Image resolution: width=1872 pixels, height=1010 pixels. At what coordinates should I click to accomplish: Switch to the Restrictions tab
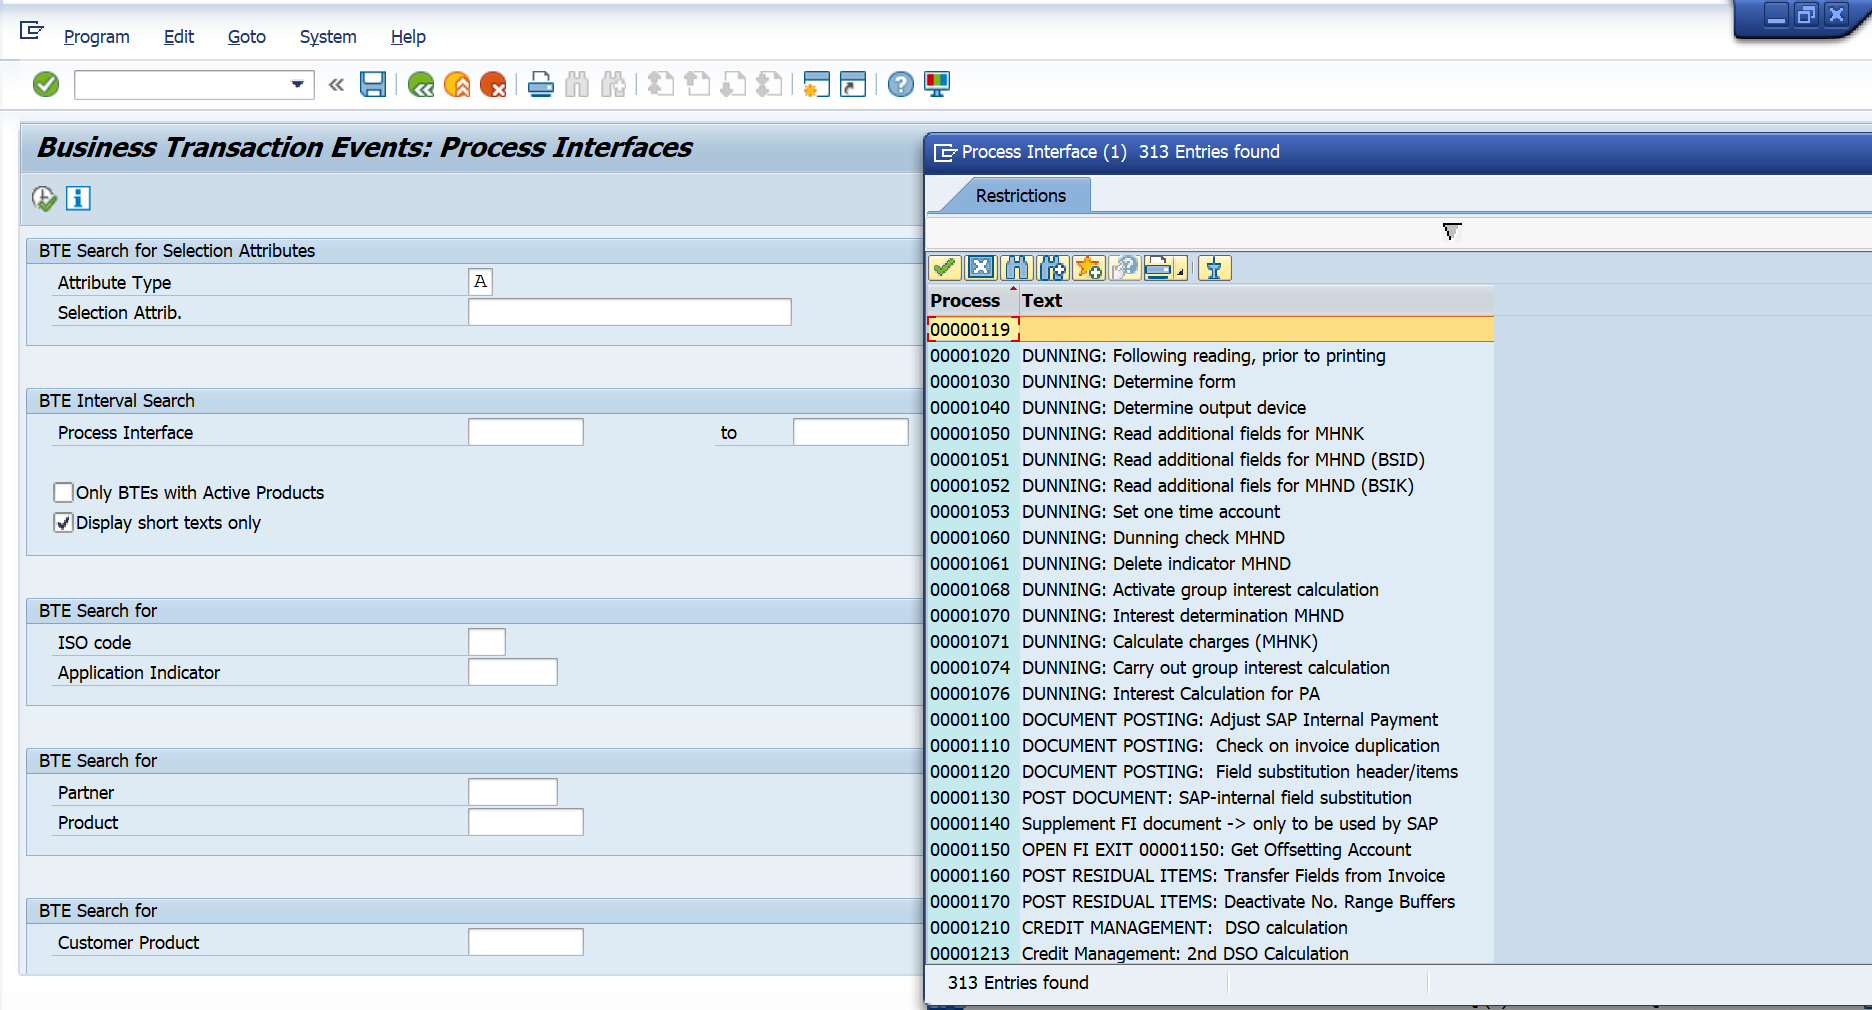click(1020, 195)
